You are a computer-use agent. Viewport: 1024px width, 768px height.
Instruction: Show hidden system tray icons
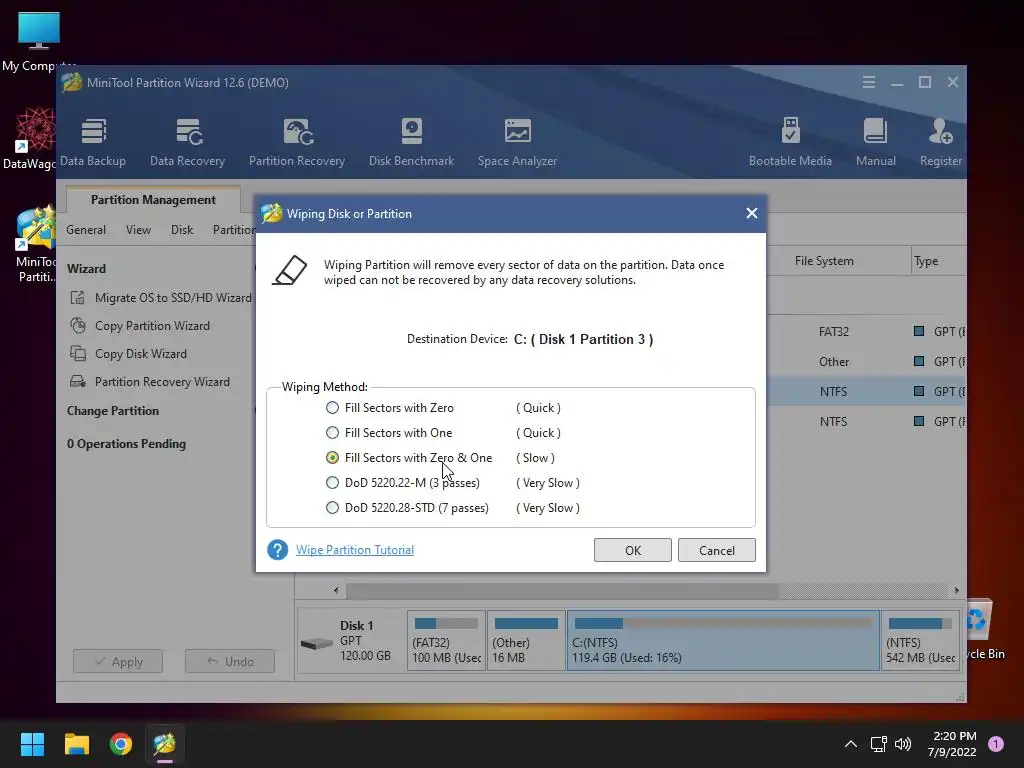850,744
